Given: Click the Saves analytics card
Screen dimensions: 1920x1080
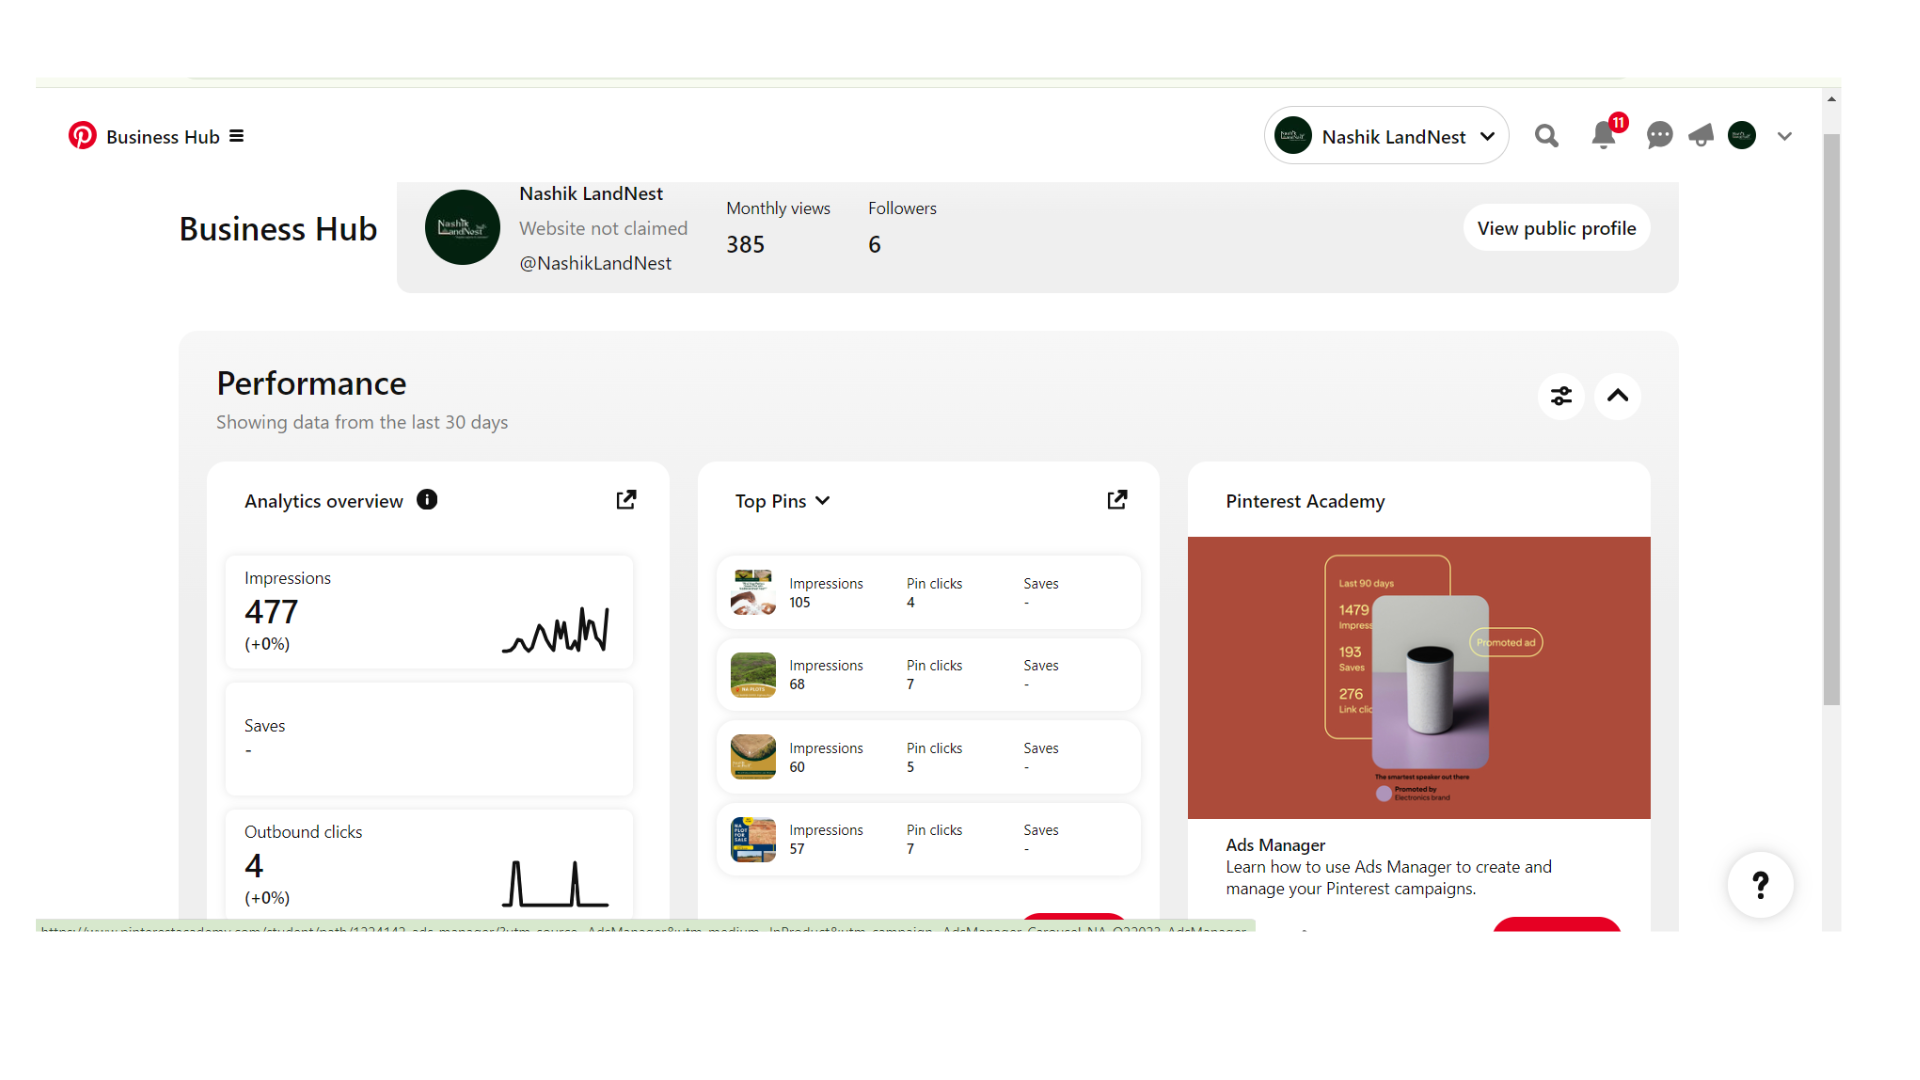Looking at the screenshot, I should (x=429, y=738).
